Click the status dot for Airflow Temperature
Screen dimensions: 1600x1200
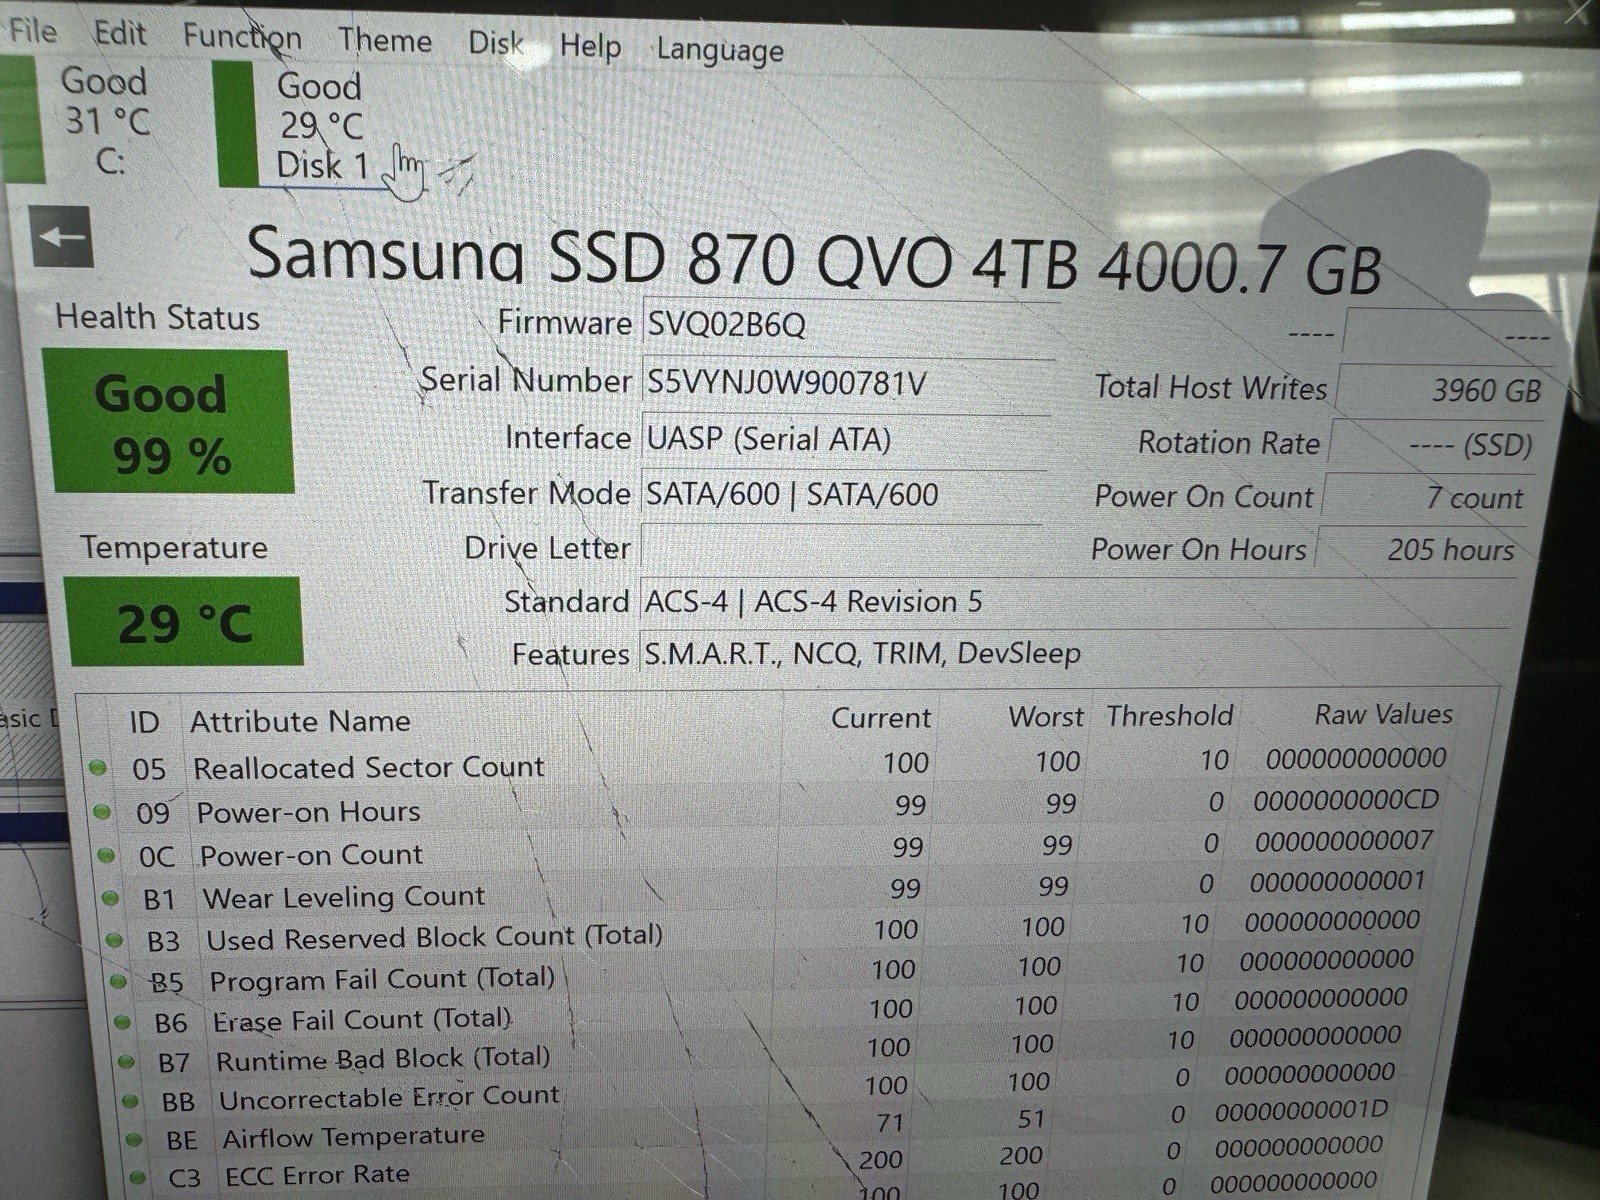pyautogui.click(x=134, y=1139)
